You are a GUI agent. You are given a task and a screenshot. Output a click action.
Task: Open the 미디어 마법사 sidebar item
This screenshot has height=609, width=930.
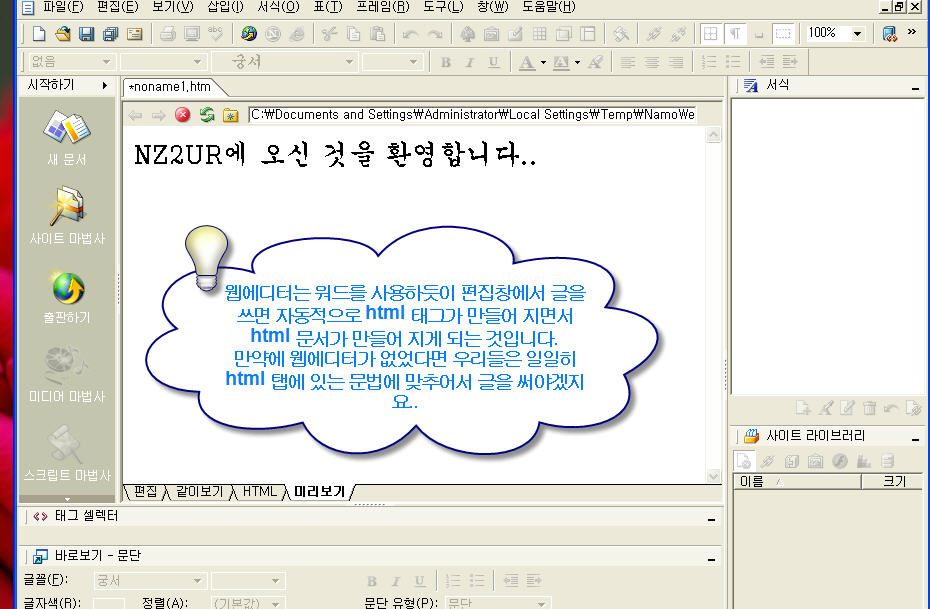(x=67, y=374)
